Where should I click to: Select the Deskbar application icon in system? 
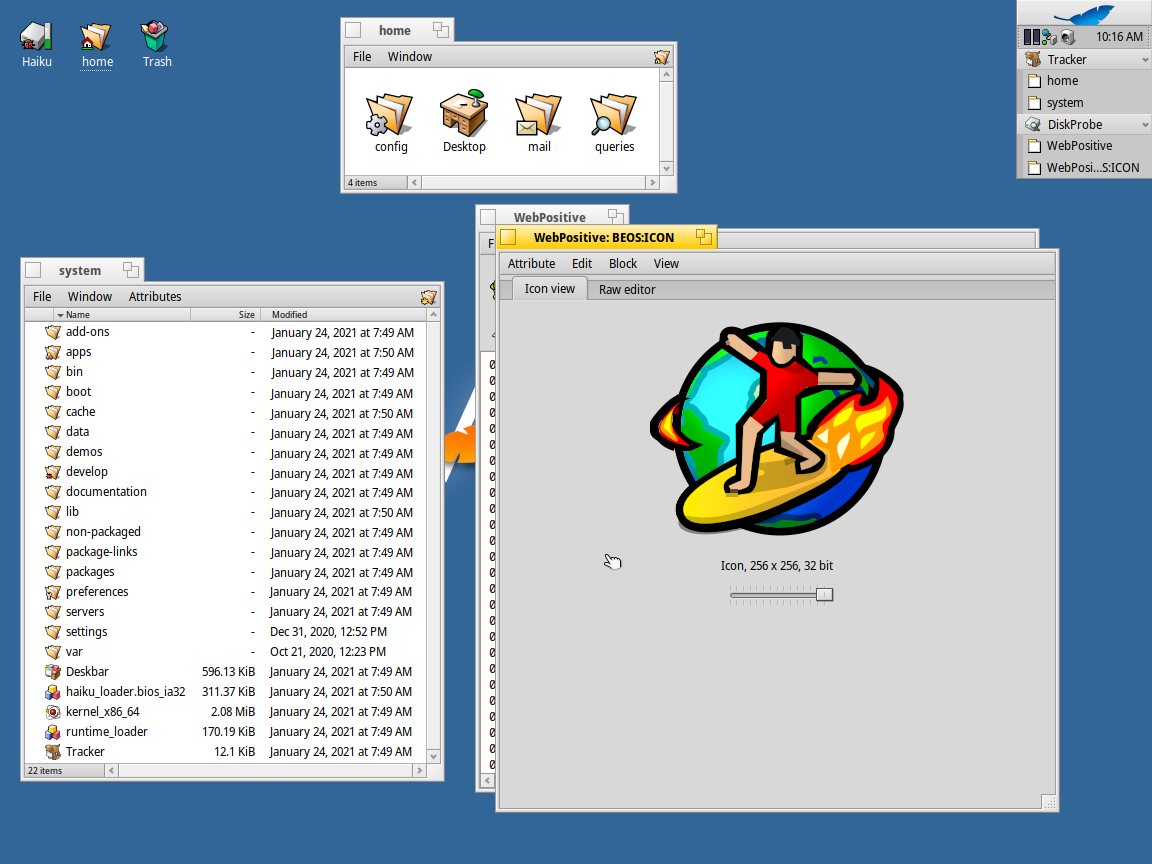pos(53,672)
